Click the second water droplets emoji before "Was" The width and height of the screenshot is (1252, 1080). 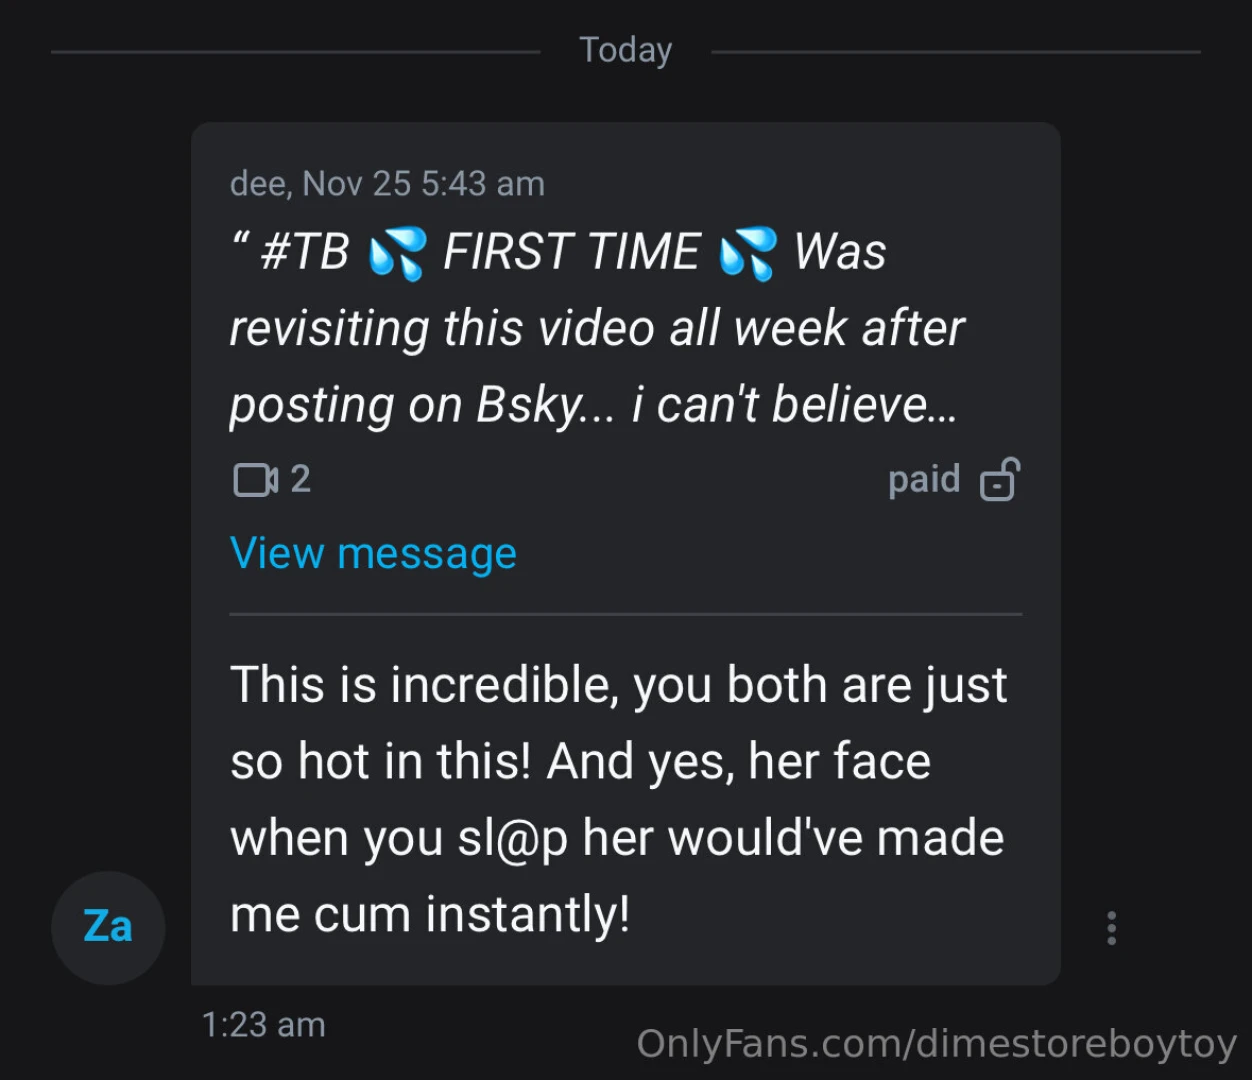tap(748, 252)
